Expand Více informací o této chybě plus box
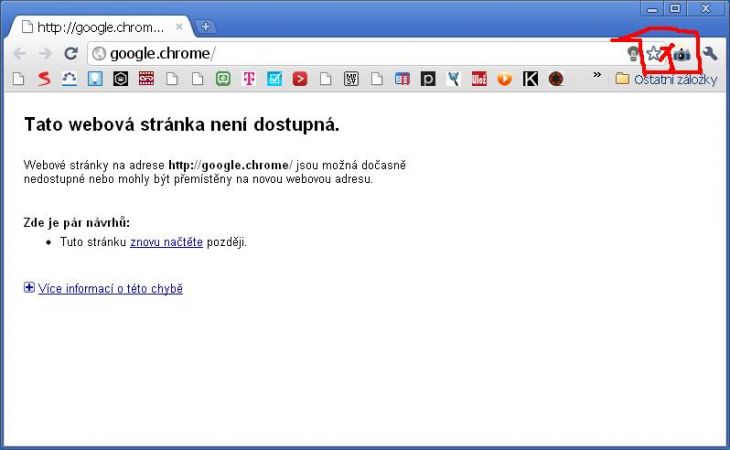Image resolution: width=730 pixels, height=450 pixels. pos(29,288)
